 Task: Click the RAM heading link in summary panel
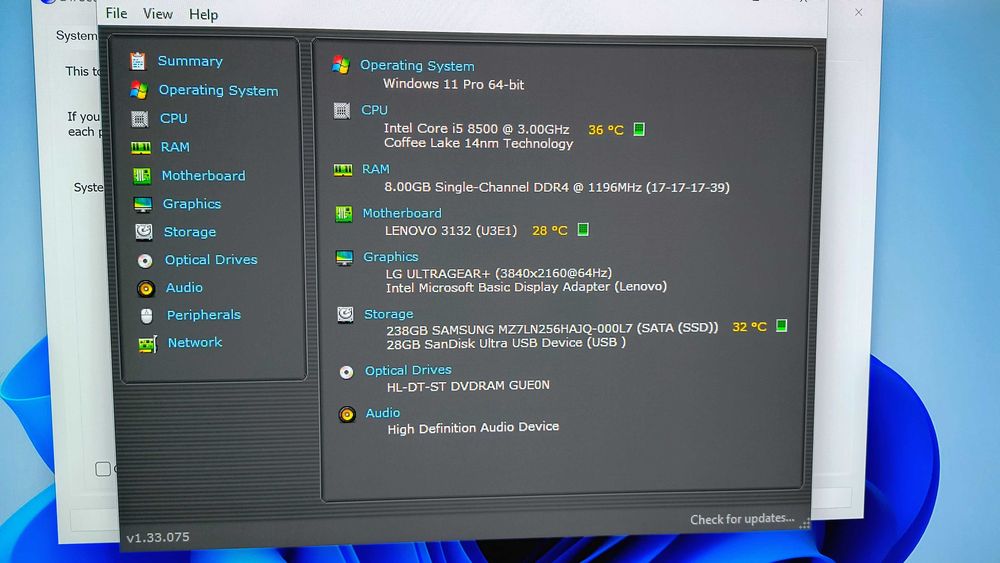point(376,169)
